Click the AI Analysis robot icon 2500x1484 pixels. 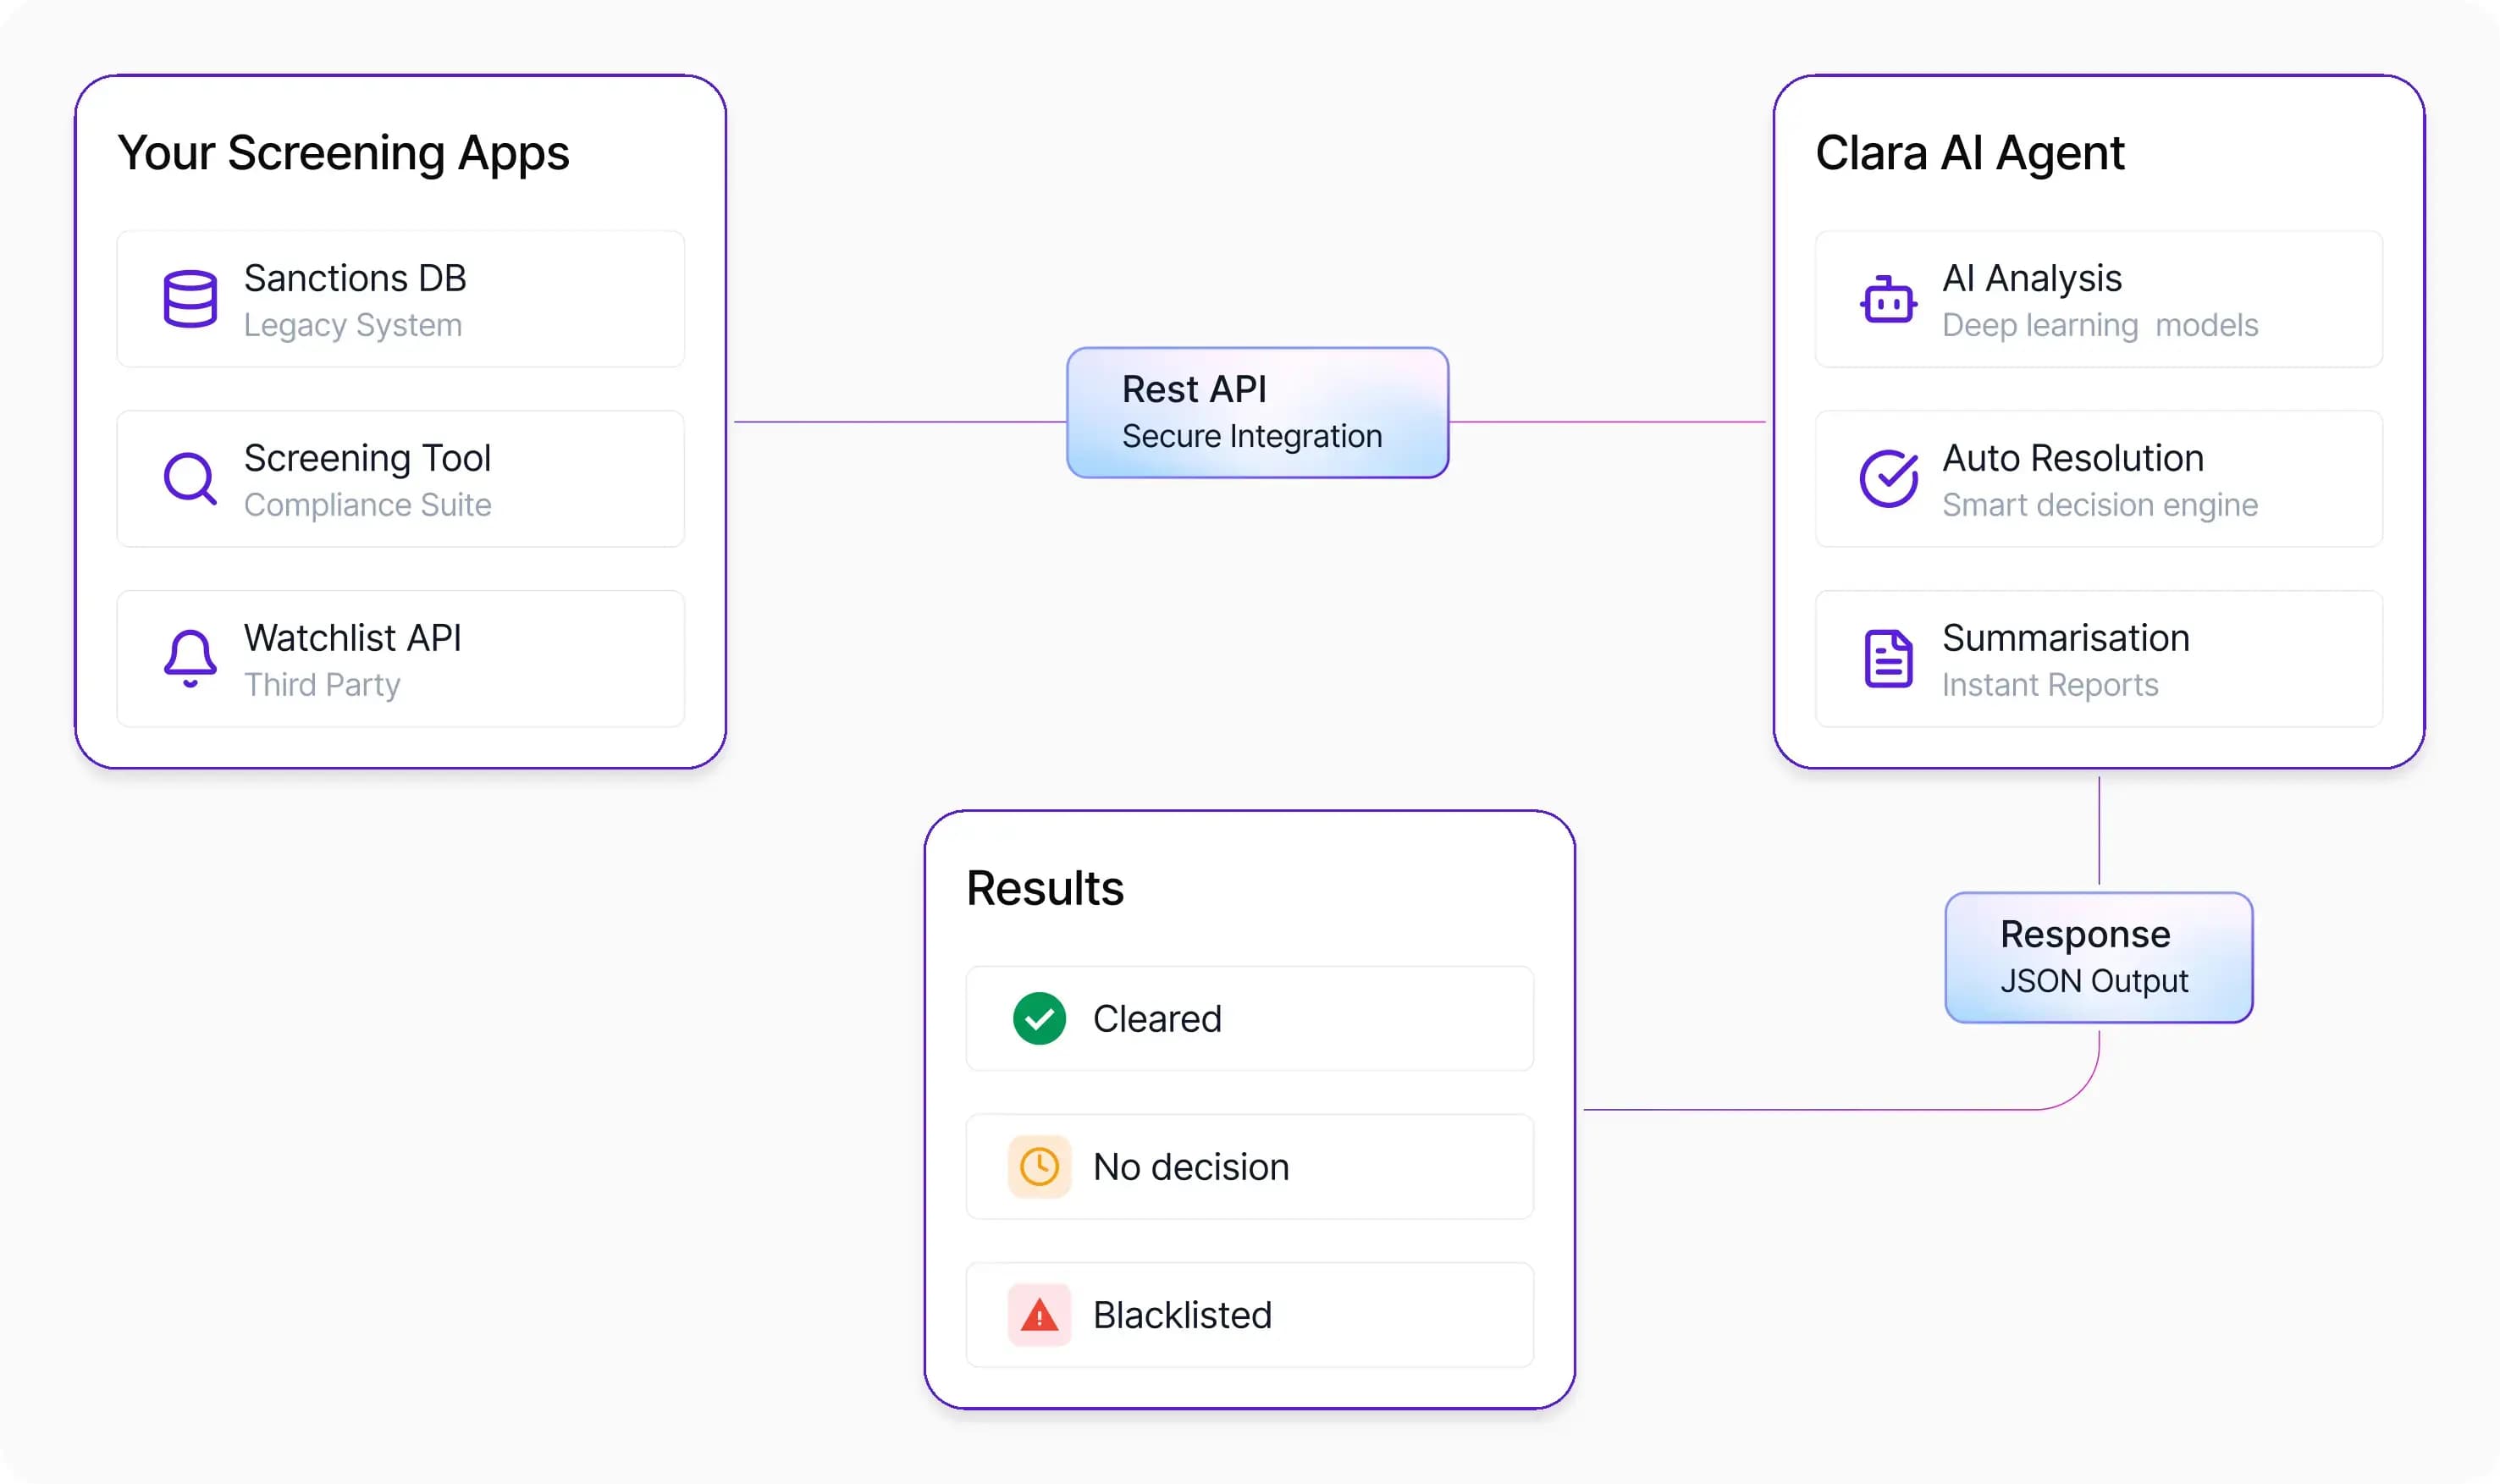1888,298
